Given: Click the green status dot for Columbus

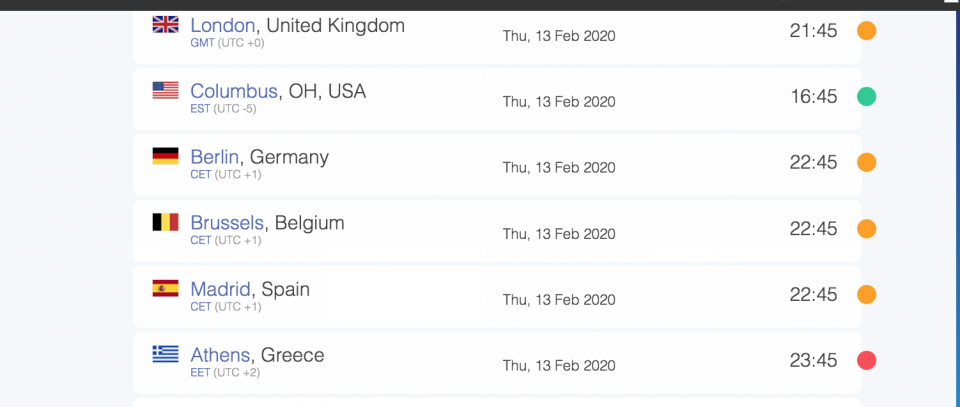Looking at the screenshot, I should (866, 97).
